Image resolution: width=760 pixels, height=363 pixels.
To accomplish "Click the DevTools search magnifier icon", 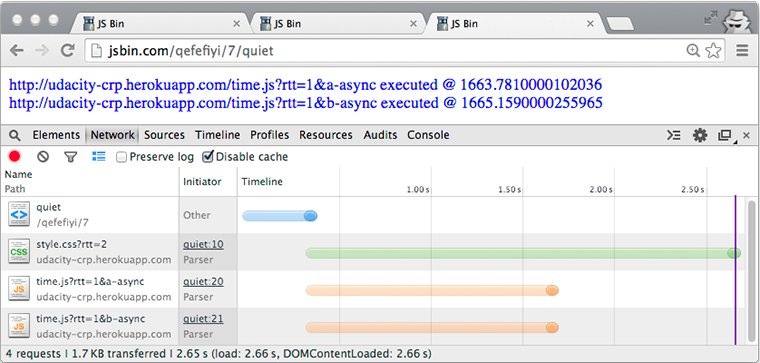I will pyautogui.click(x=15, y=135).
